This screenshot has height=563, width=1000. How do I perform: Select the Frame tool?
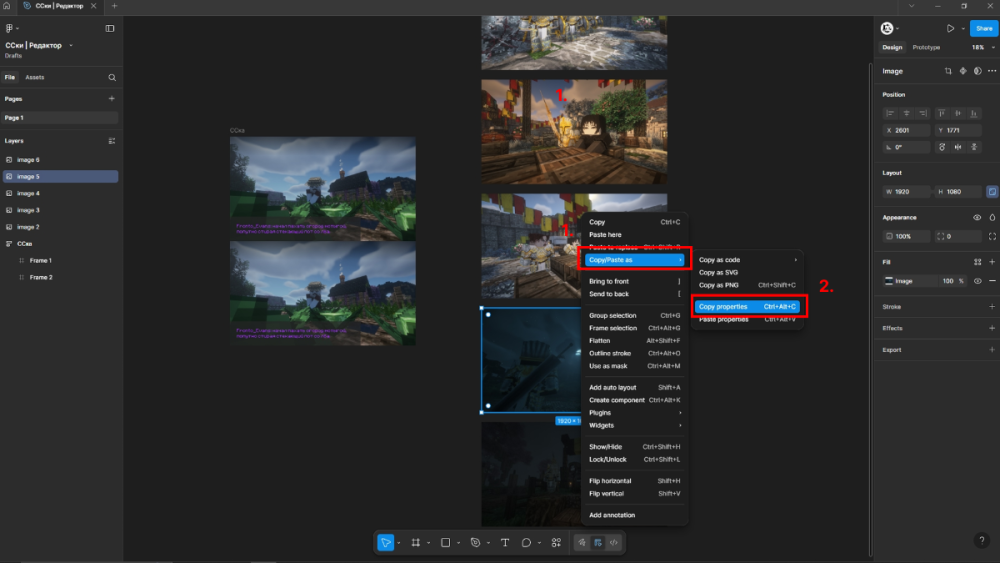pyautogui.click(x=416, y=542)
